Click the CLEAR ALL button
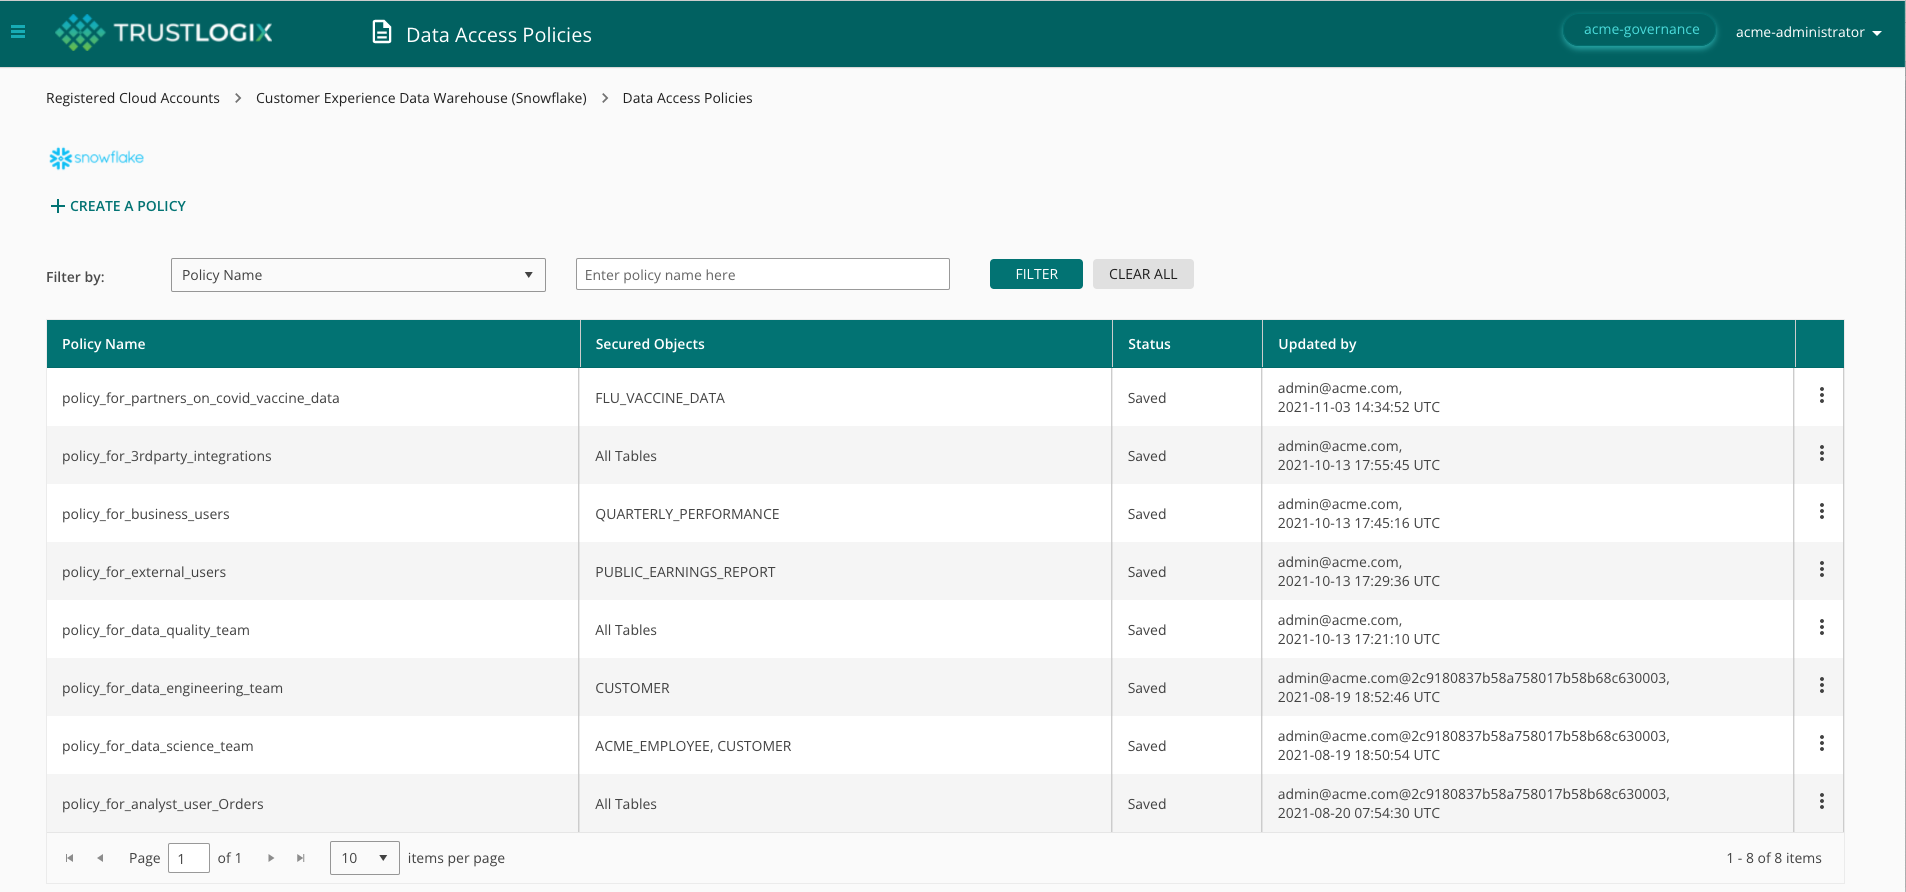The width and height of the screenshot is (1906, 892). [x=1143, y=274]
